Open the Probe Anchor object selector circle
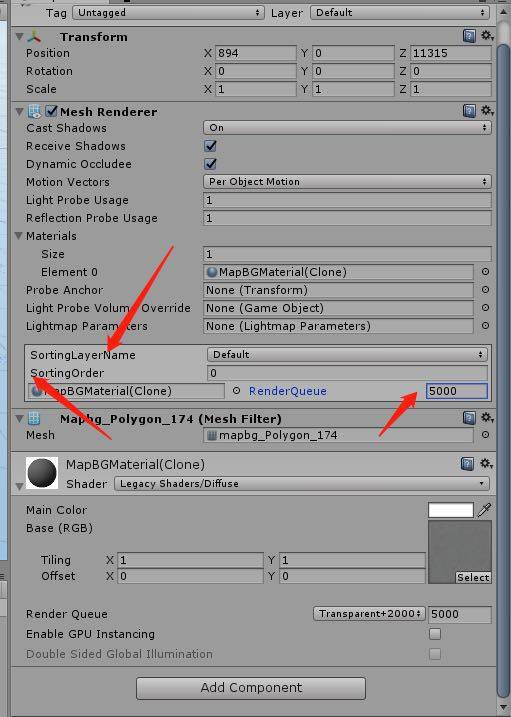 [x=485, y=289]
